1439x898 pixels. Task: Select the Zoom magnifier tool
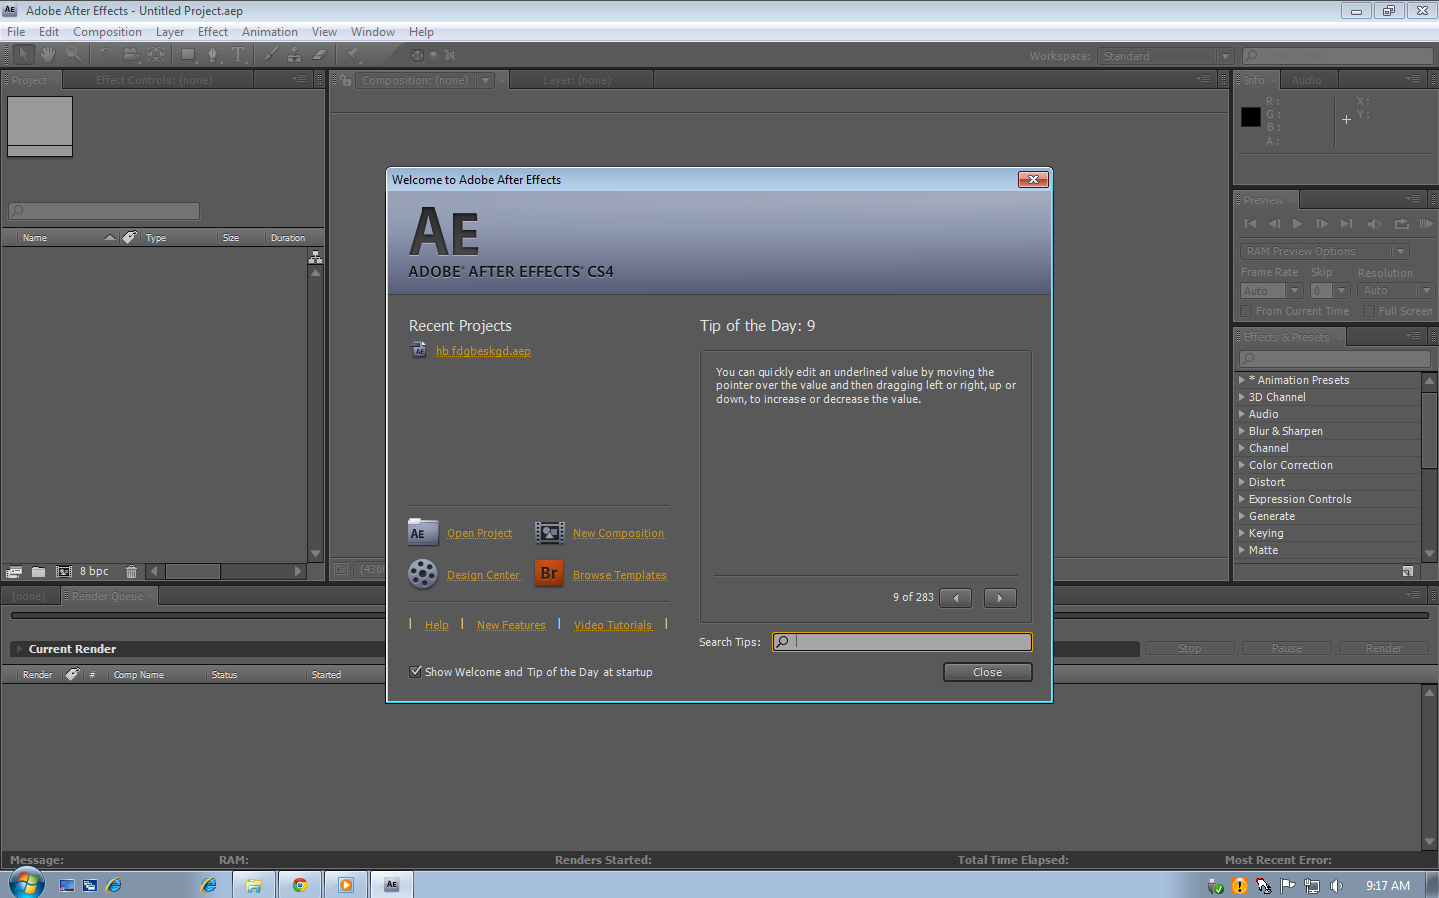pyautogui.click(x=73, y=55)
